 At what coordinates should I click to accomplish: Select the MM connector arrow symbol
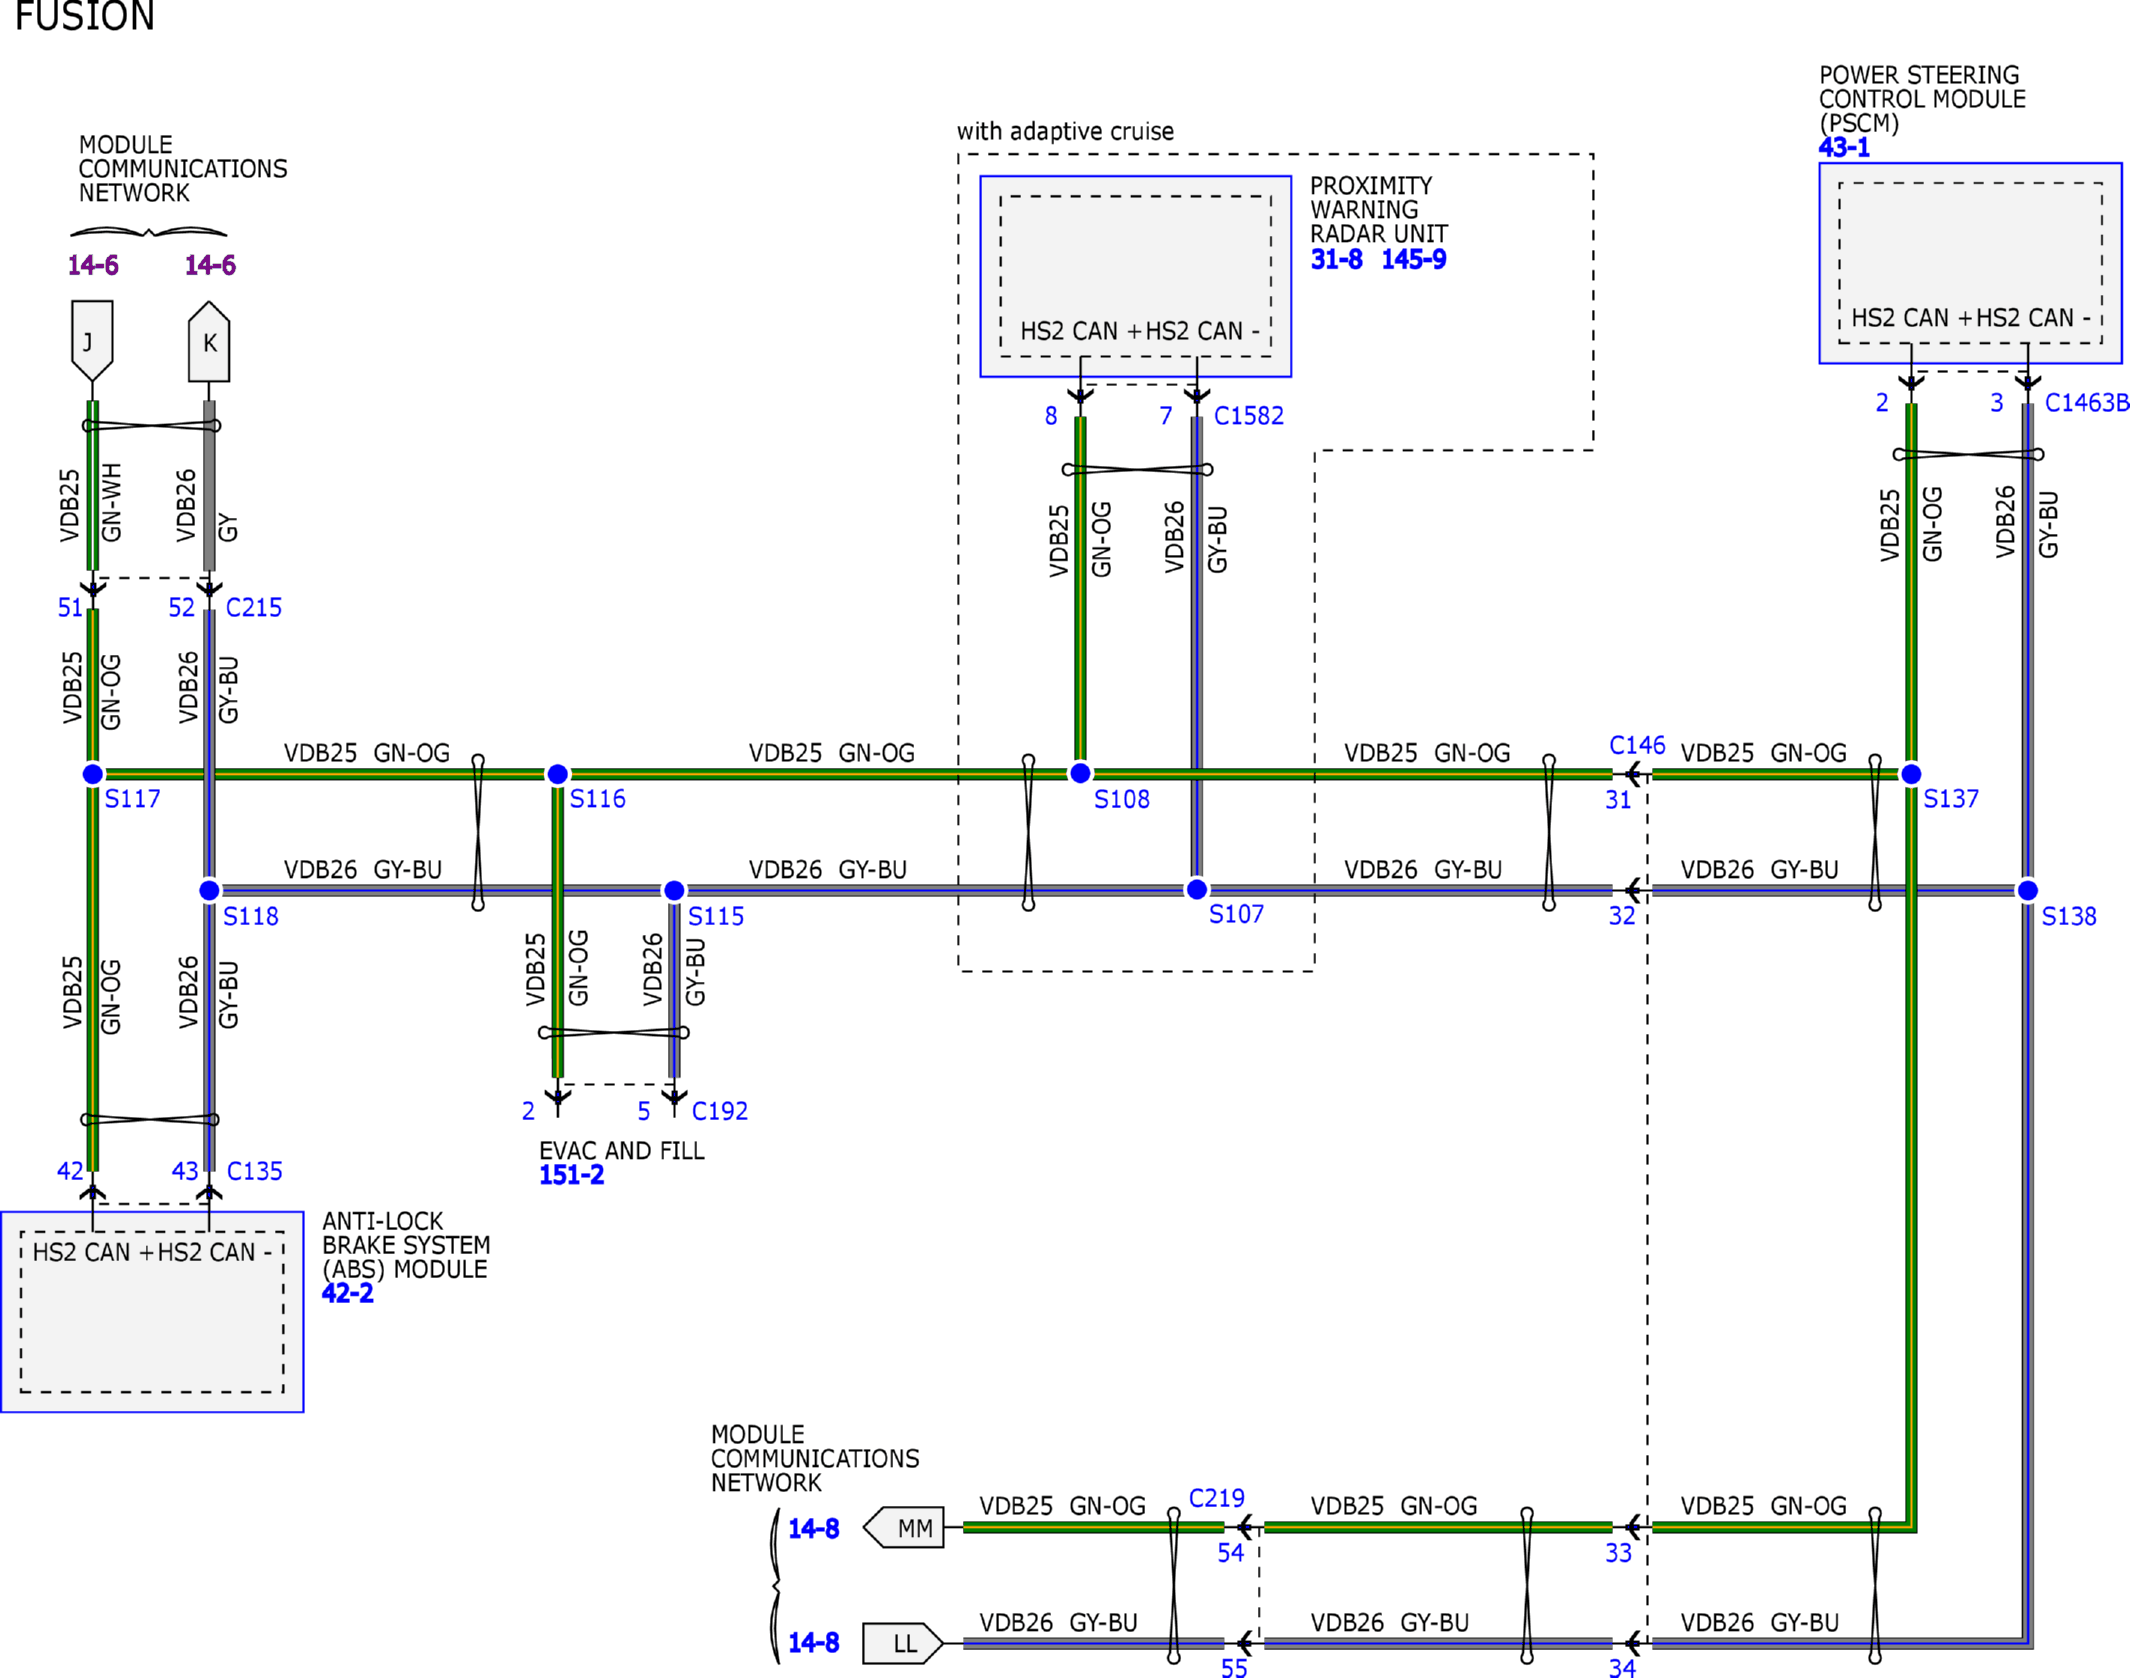903,1527
